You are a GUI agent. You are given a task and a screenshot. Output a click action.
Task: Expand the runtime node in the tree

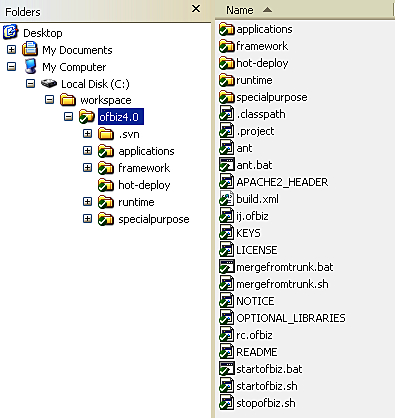pos(87,202)
